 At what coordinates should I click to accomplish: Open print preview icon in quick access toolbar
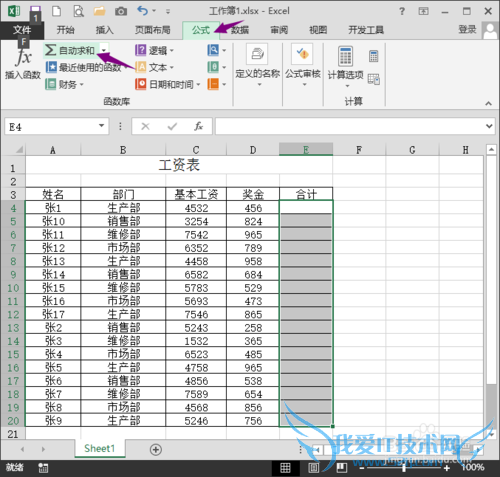78,11
